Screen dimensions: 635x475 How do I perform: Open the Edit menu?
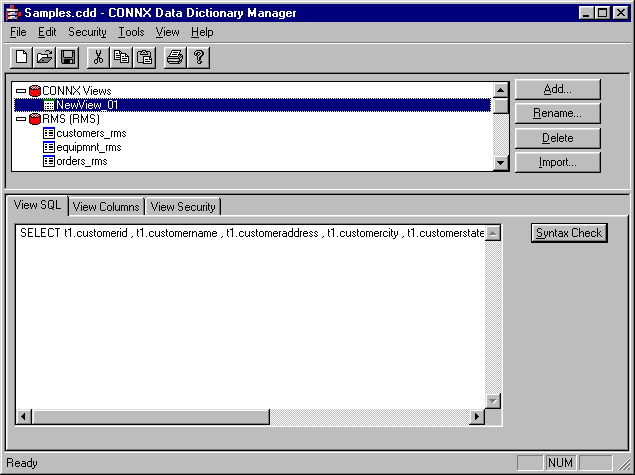[47, 32]
